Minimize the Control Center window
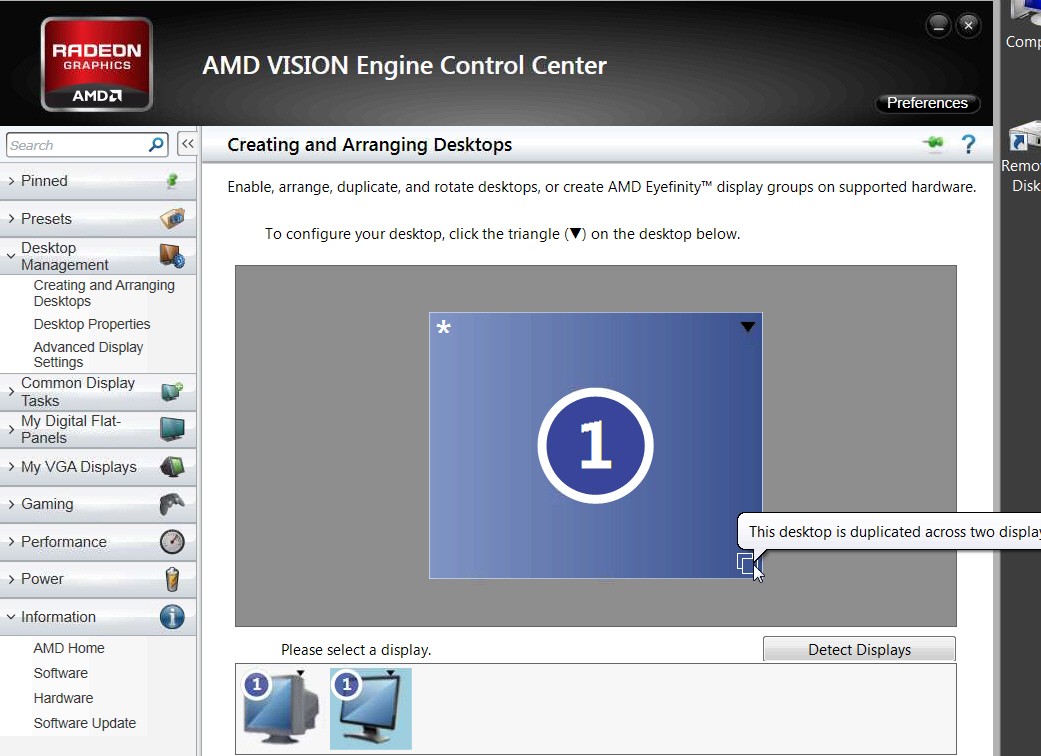 point(939,26)
